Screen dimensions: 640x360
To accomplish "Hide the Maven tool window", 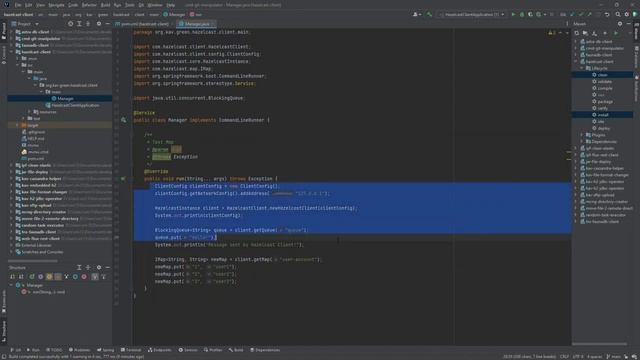I will [629, 24].
